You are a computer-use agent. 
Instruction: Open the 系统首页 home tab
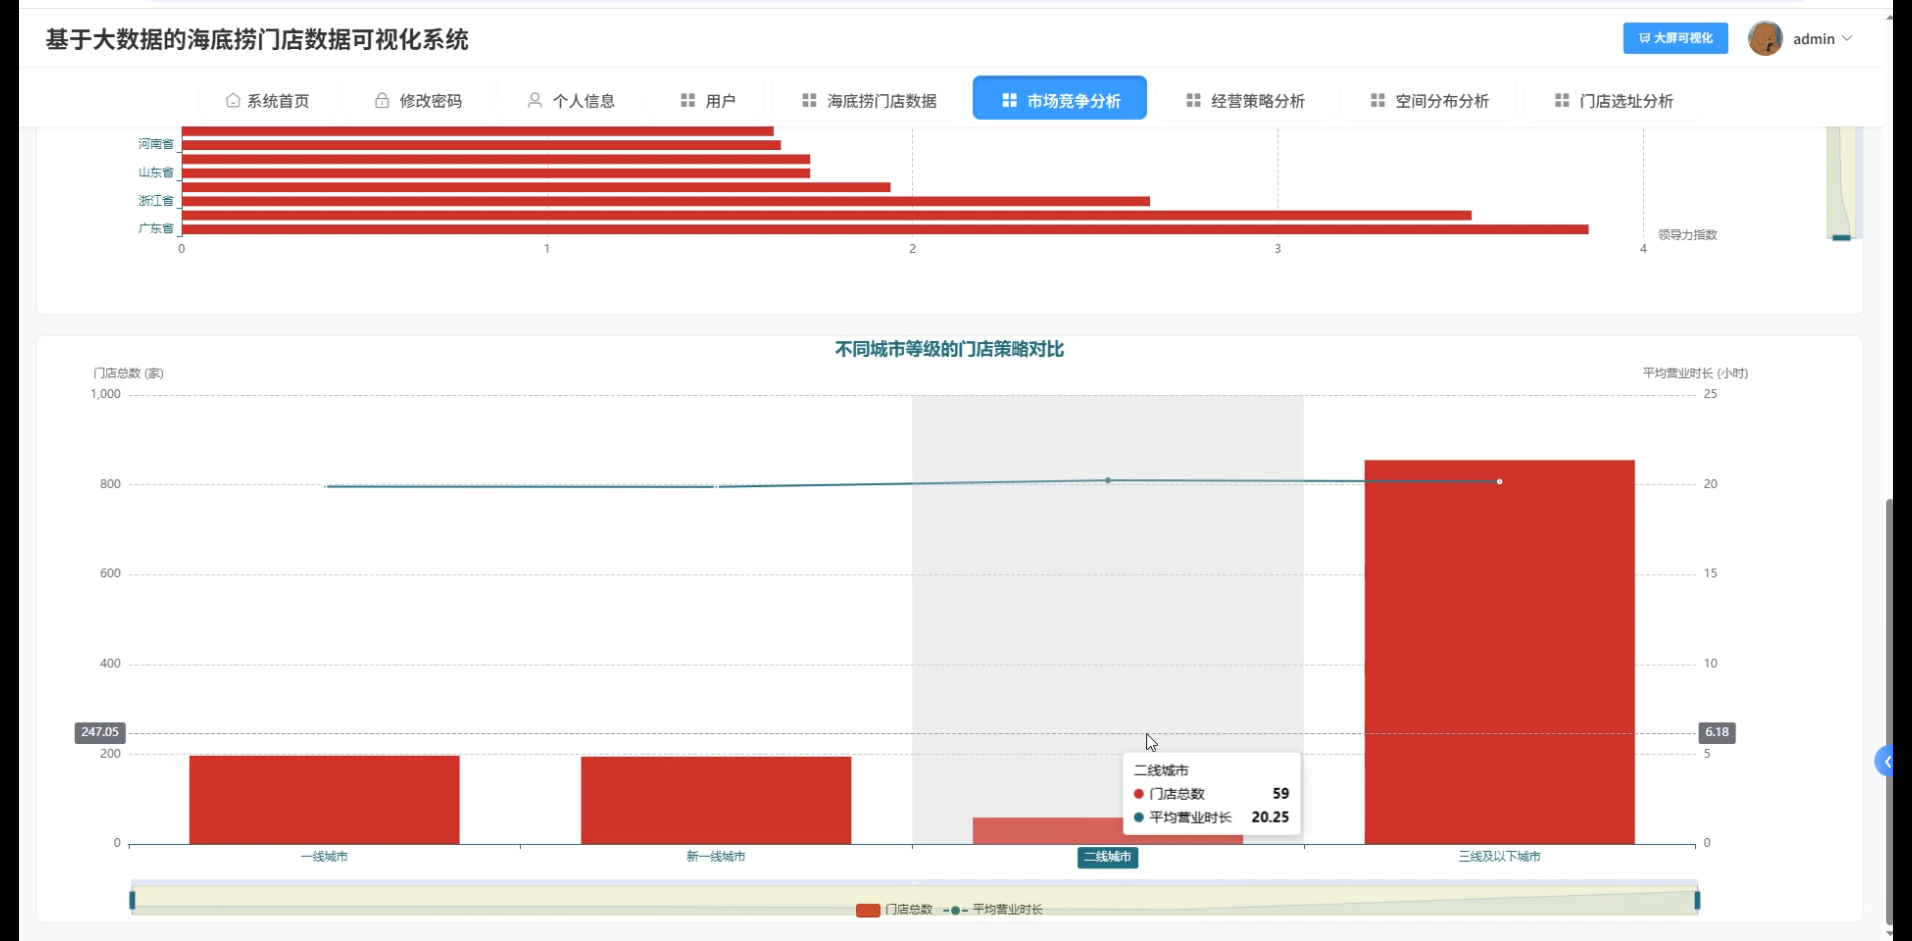pyautogui.click(x=267, y=100)
